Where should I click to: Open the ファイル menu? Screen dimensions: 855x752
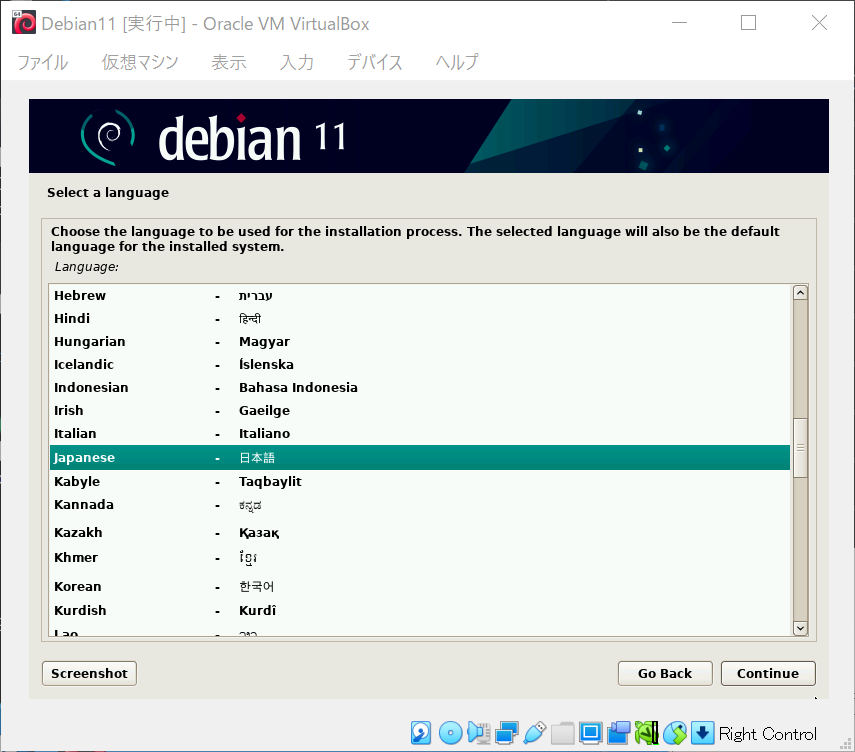click(43, 62)
